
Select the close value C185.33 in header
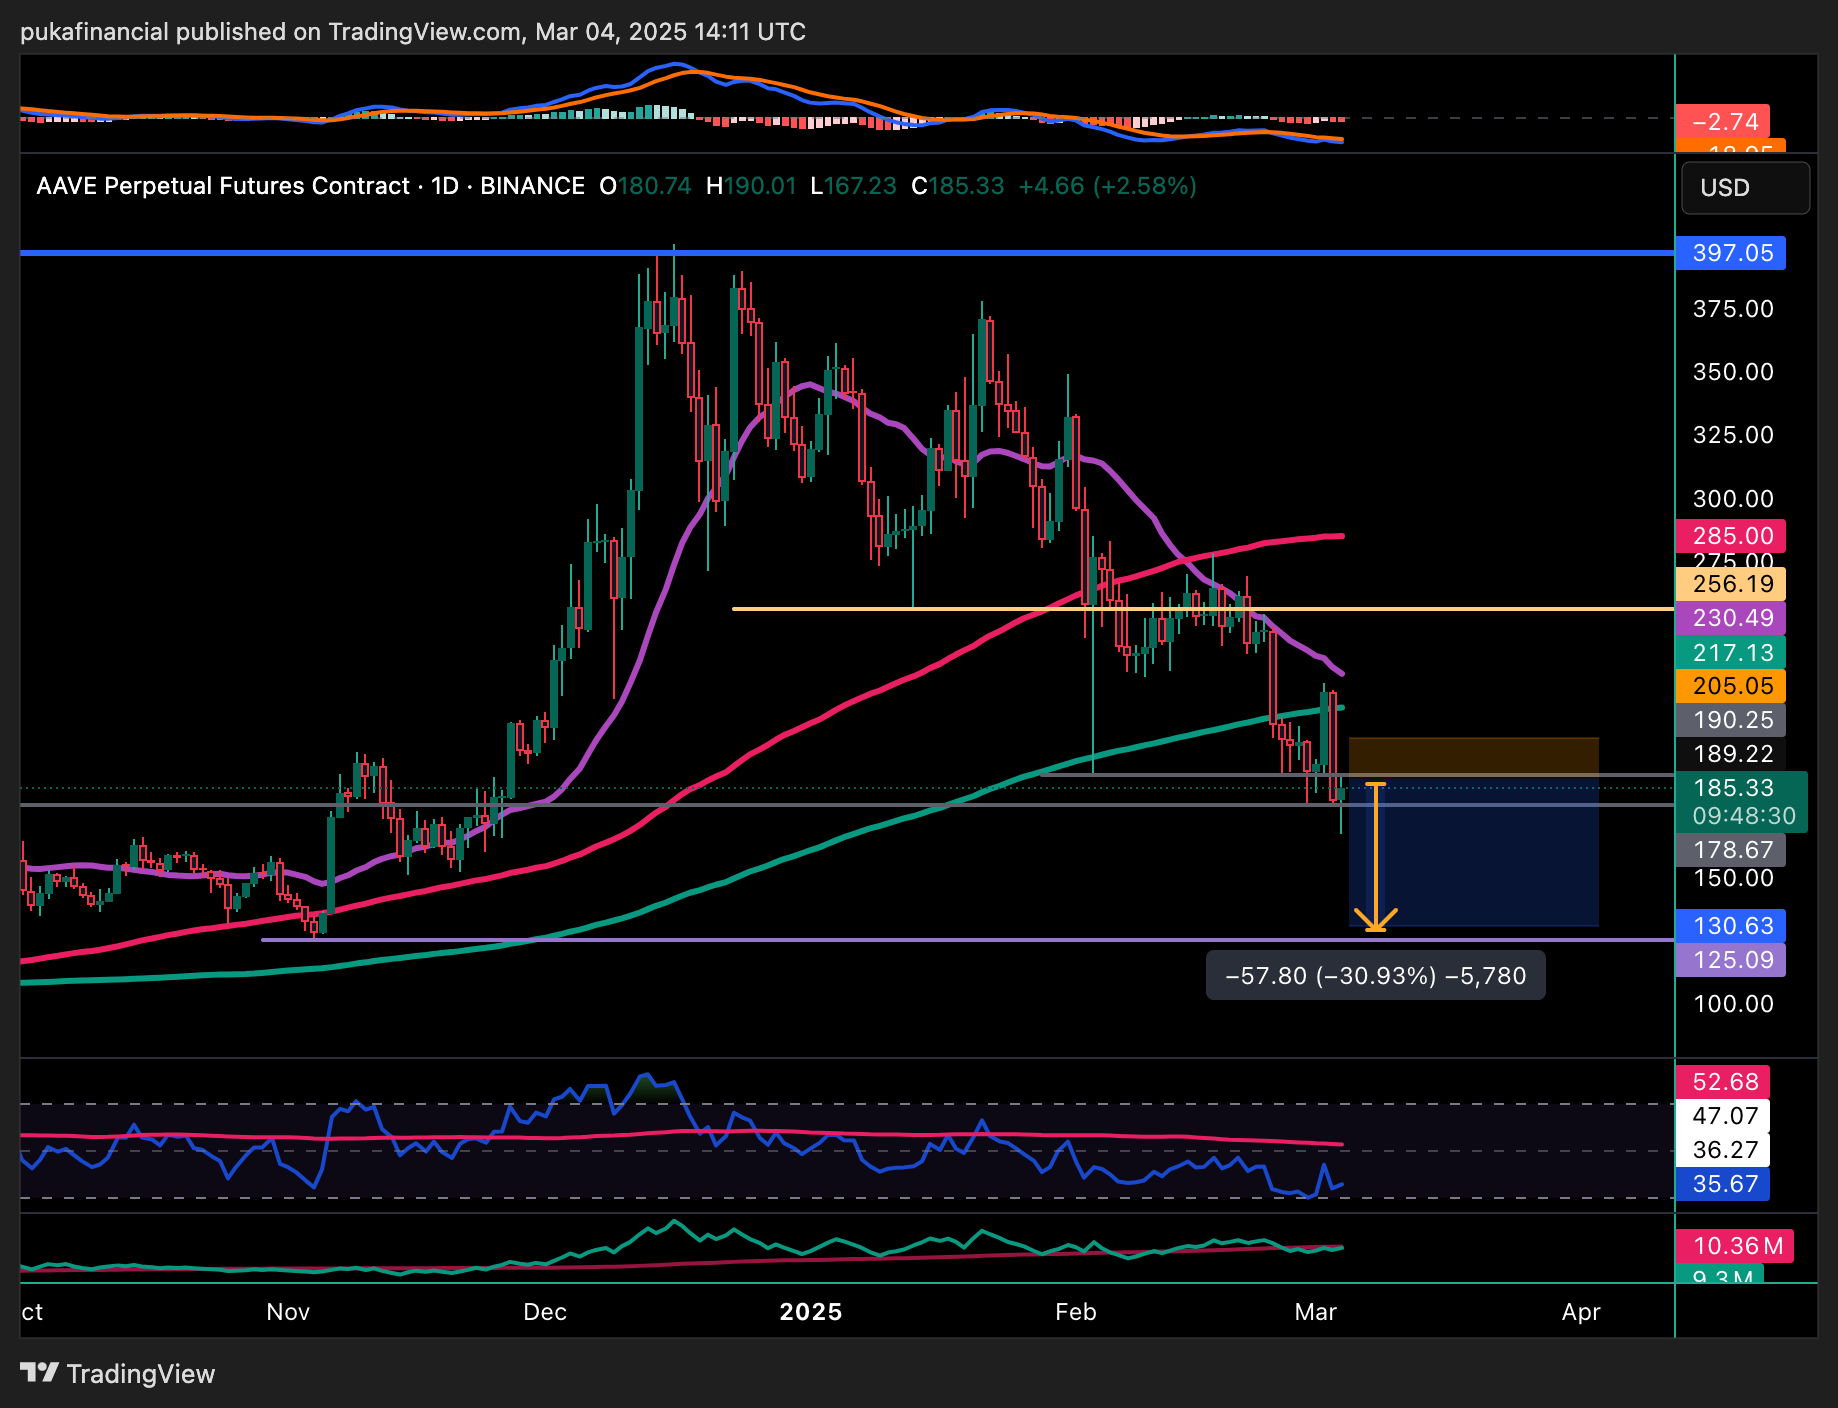pyautogui.click(x=957, y=186)
